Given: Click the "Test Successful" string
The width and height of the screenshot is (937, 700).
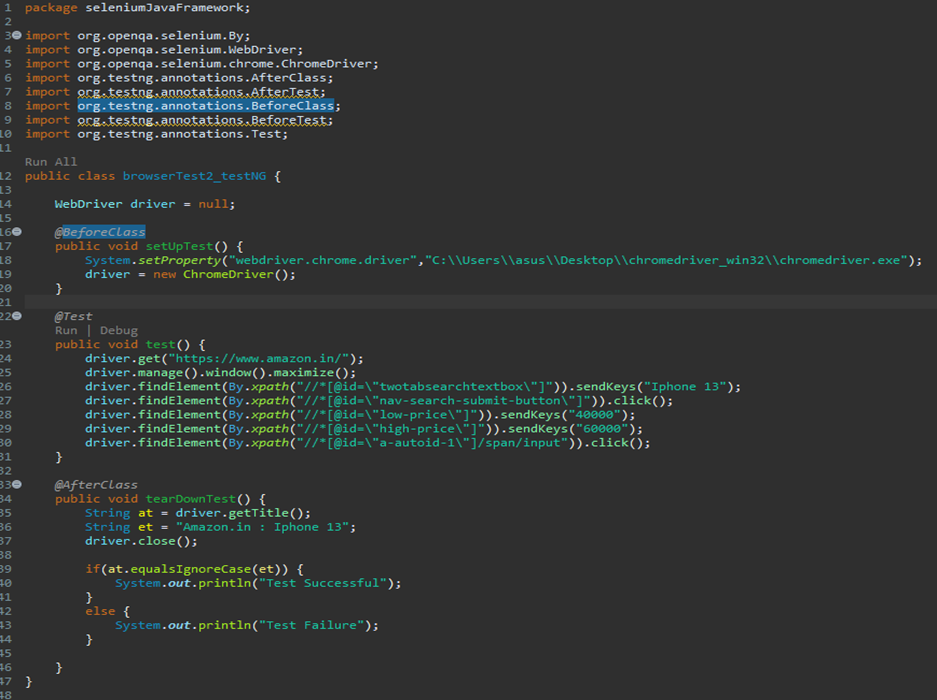Looking at the screenshot, I should pos(323,583).
